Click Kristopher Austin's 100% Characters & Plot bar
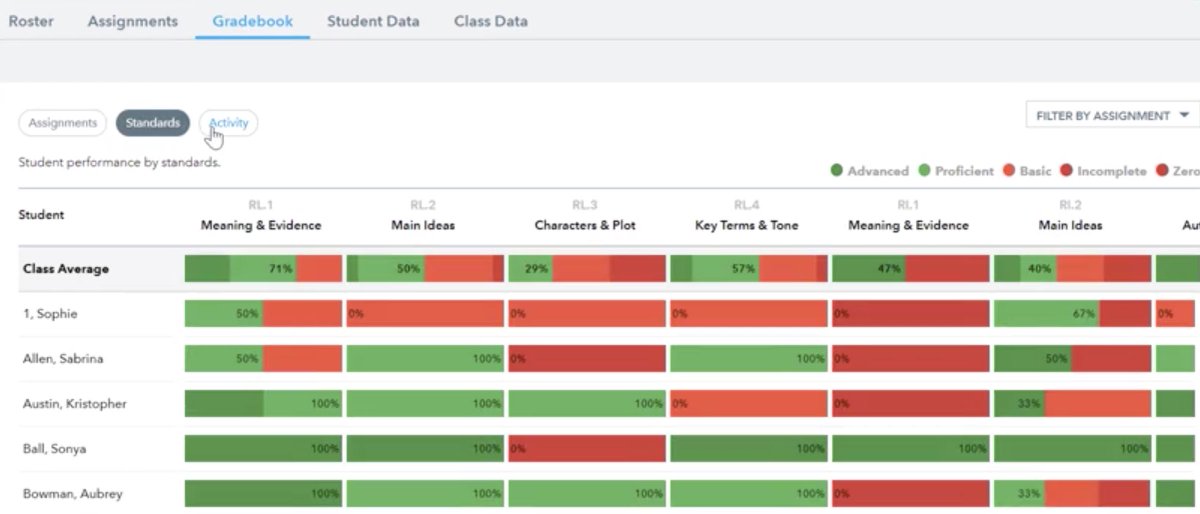 [x=586, y=404]
